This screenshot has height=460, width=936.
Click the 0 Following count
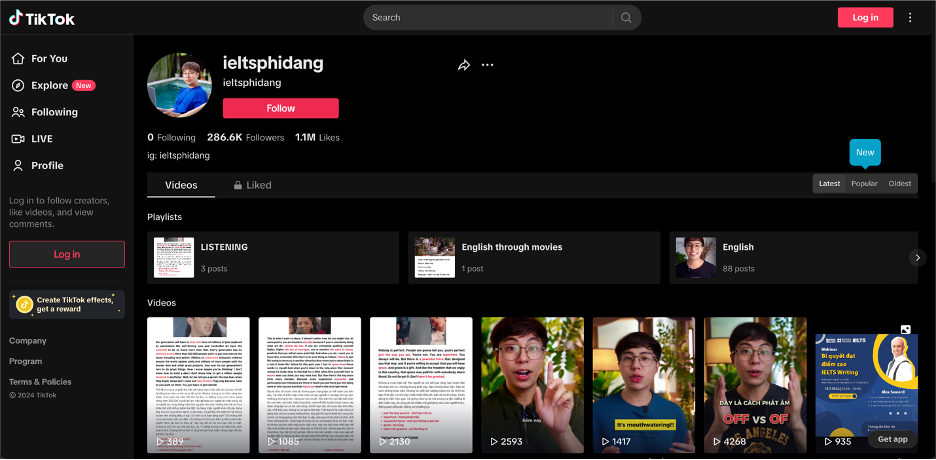[171, 138]
